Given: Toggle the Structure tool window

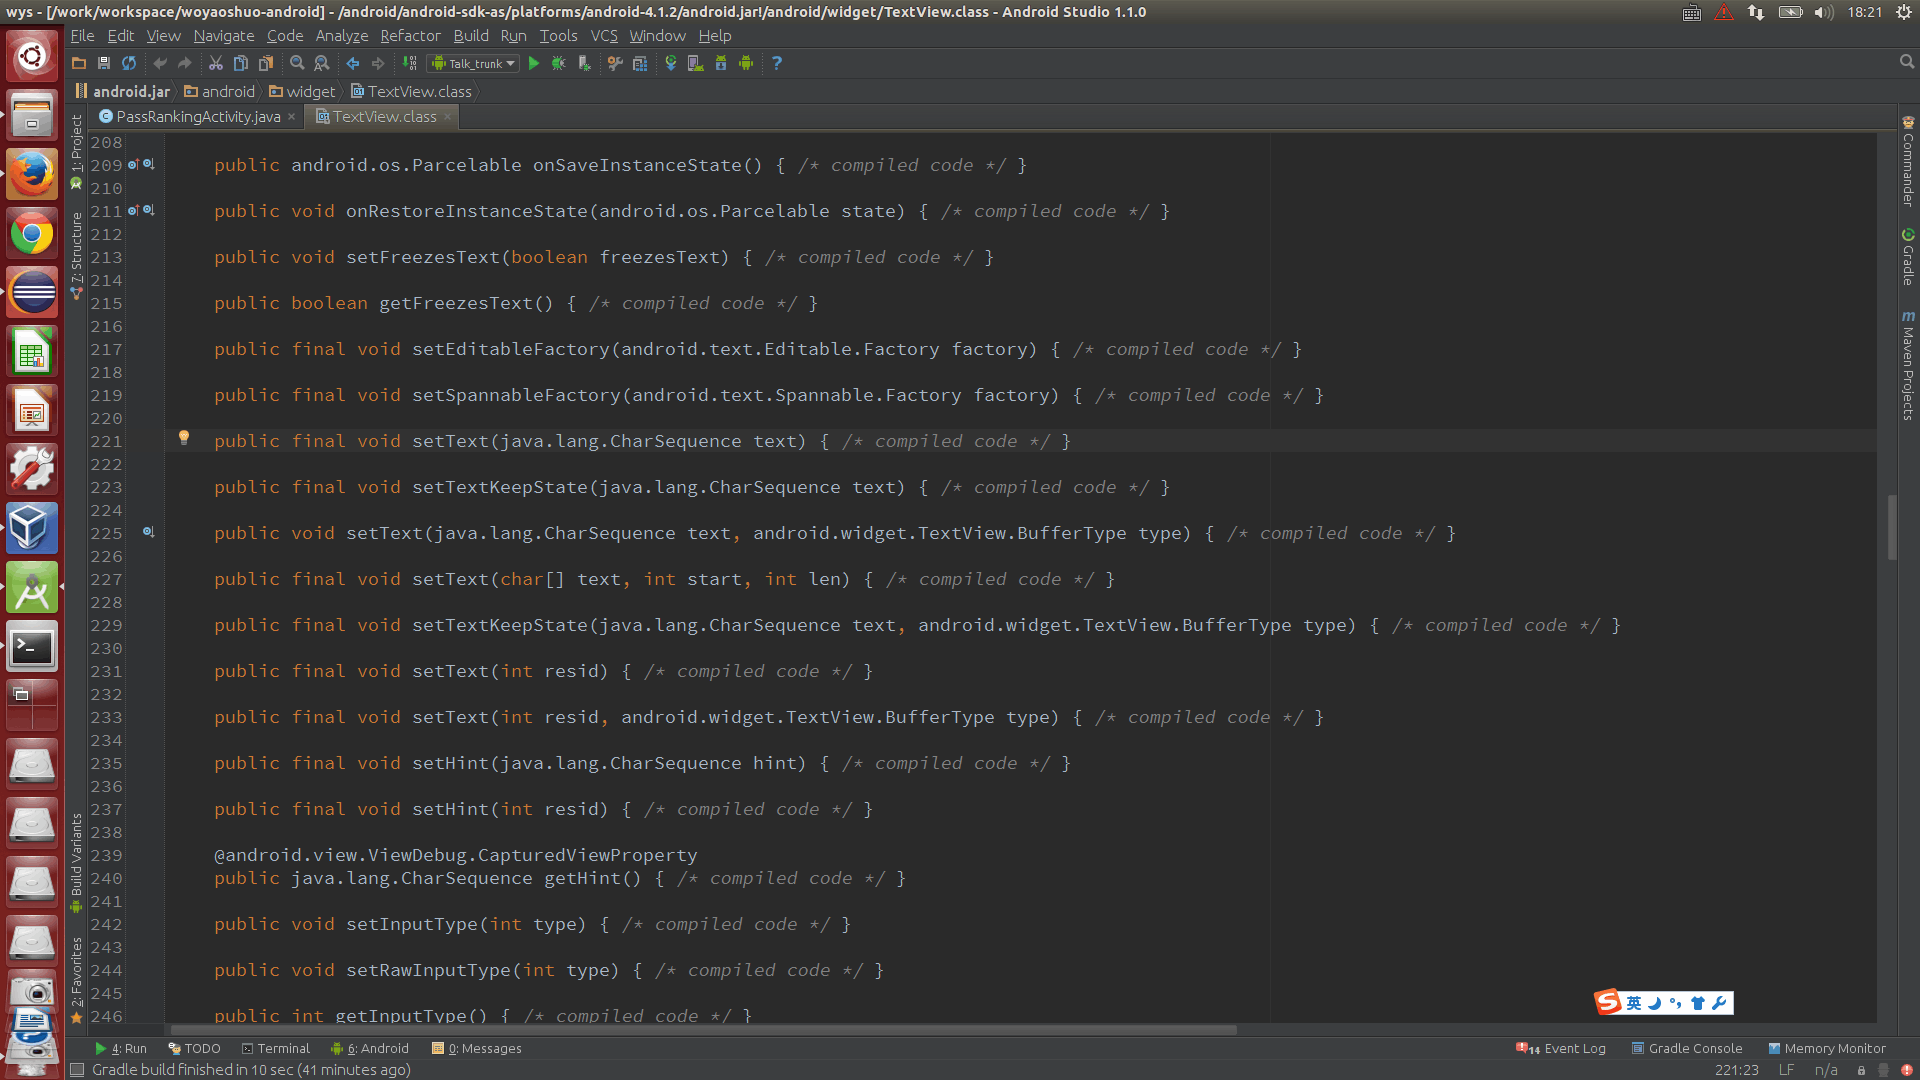Looking at the screenshot, I should pos(77,254).
